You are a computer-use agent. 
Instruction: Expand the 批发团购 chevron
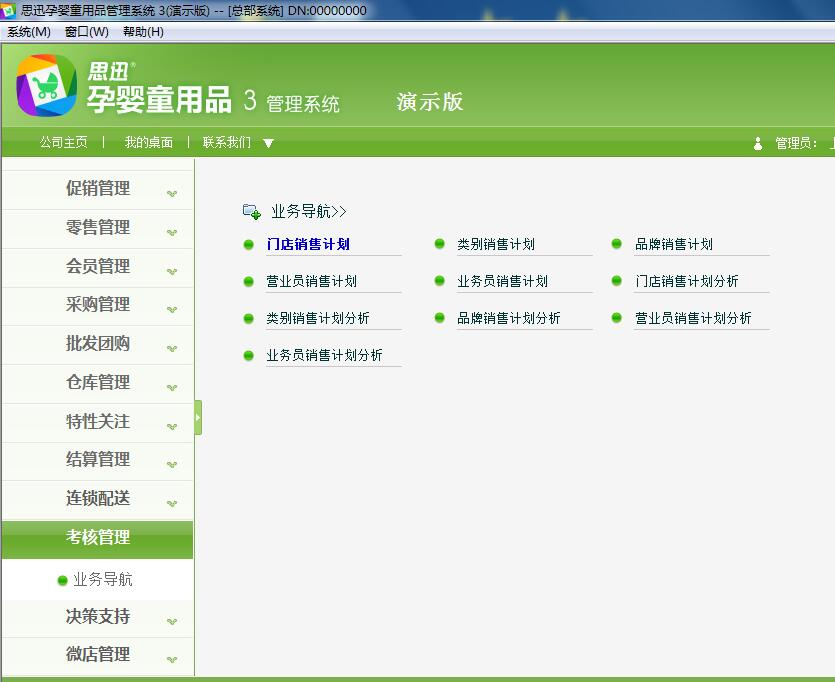pos(171,348)
